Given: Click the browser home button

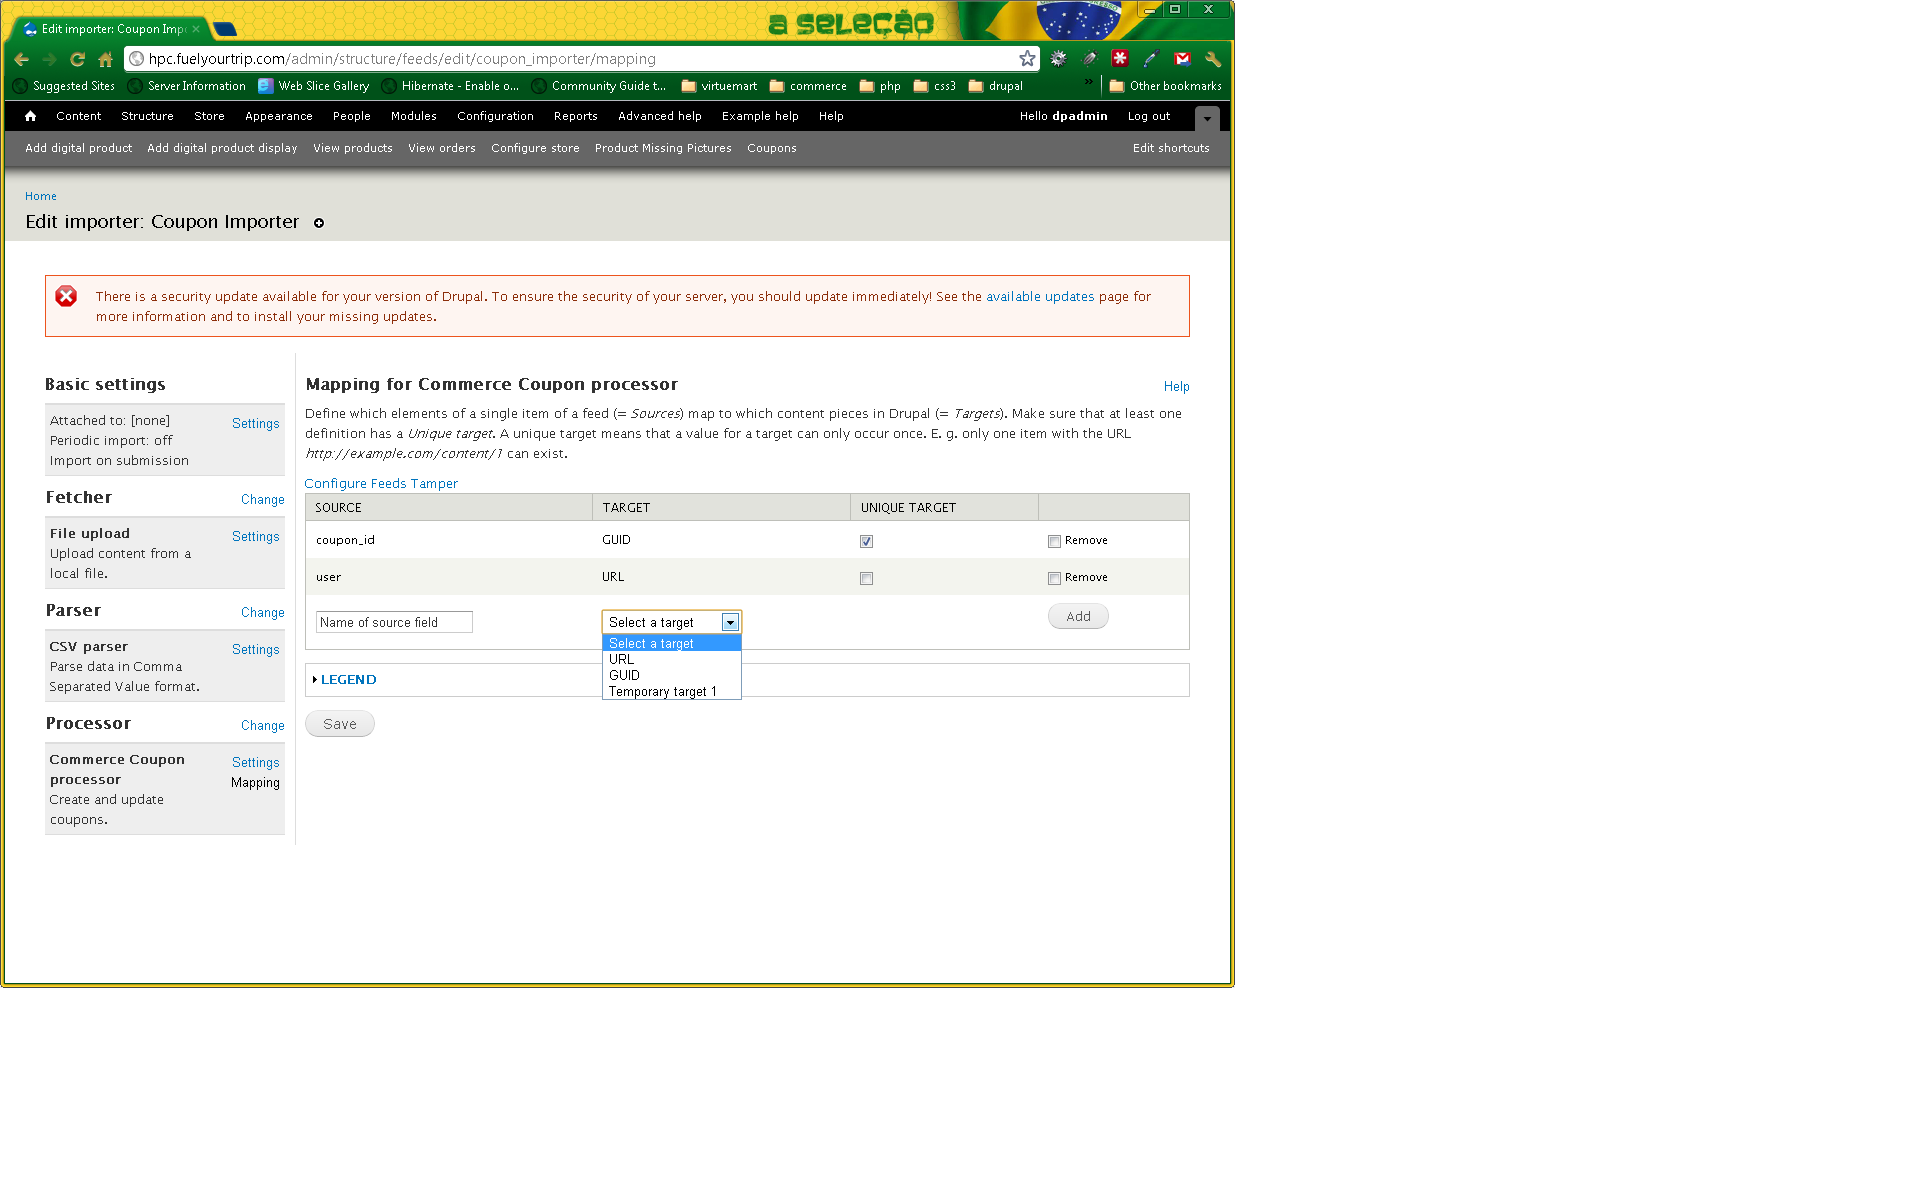Looking at the screenshot, I should 105,59.
